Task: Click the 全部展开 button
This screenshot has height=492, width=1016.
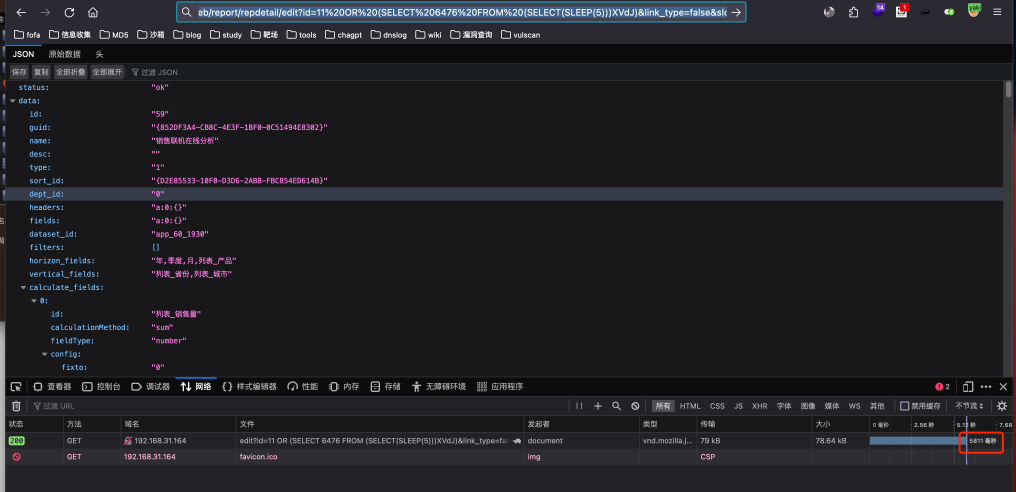Action: coord(107,73)
